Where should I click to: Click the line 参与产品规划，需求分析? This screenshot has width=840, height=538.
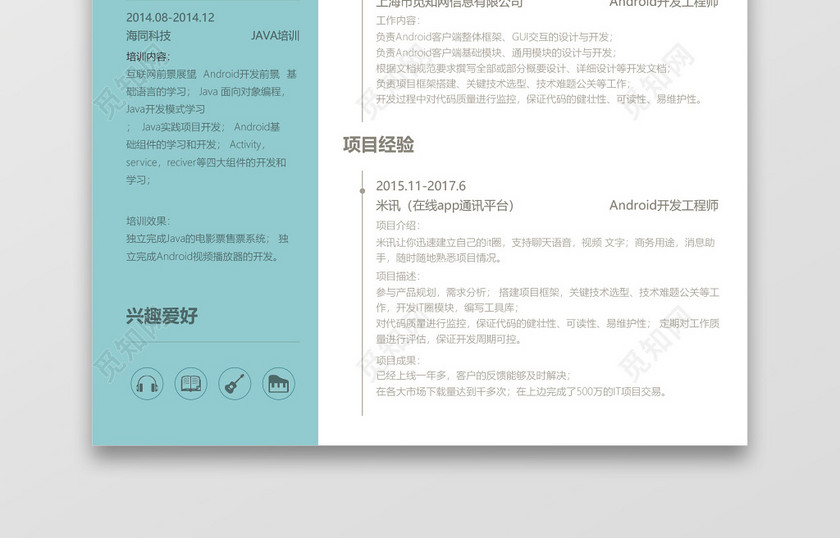(548, 293)
